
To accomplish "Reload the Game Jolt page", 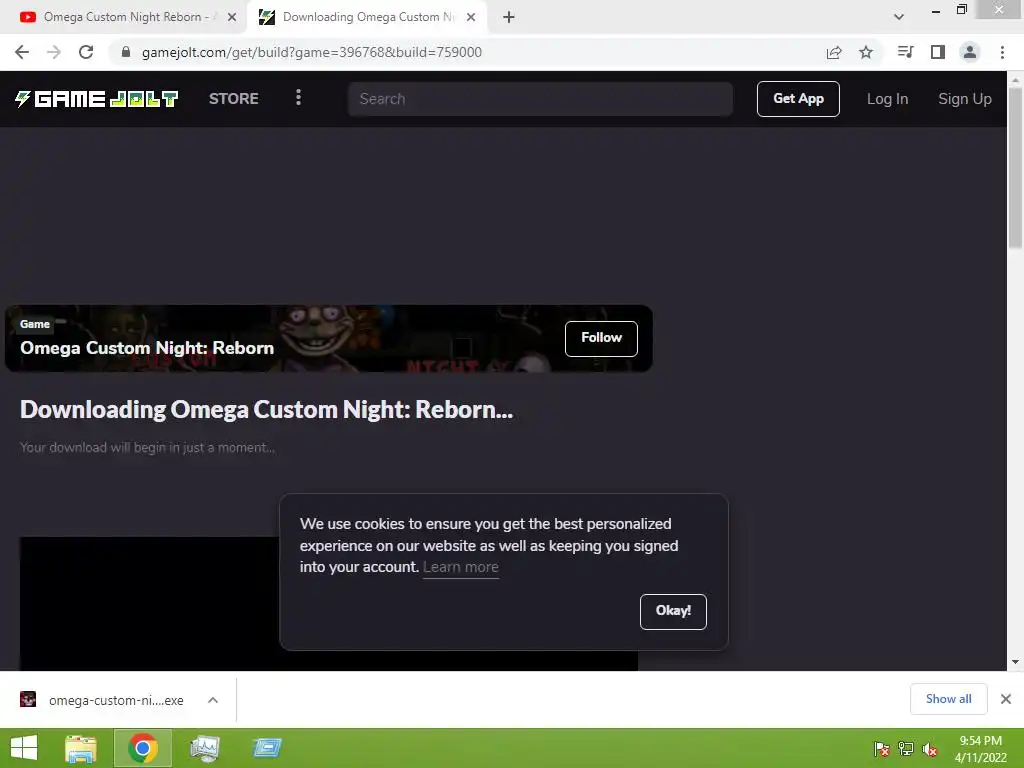I will [86, 52].
